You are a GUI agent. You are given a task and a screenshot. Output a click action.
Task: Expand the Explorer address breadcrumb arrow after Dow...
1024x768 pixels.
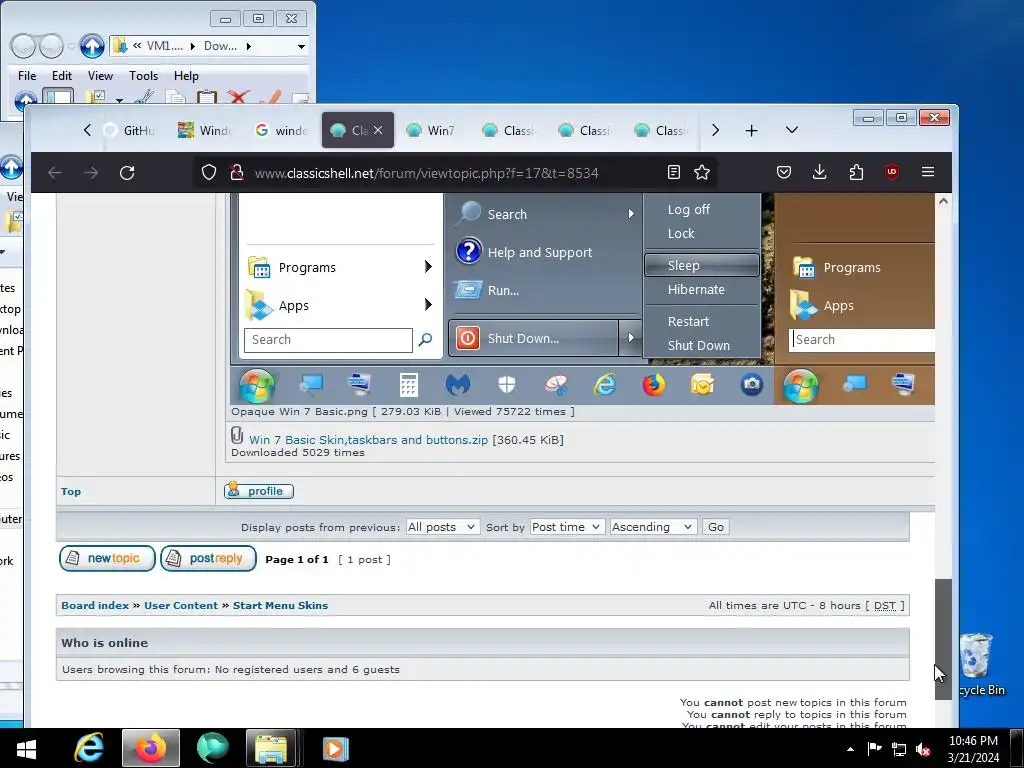[249, 46]
